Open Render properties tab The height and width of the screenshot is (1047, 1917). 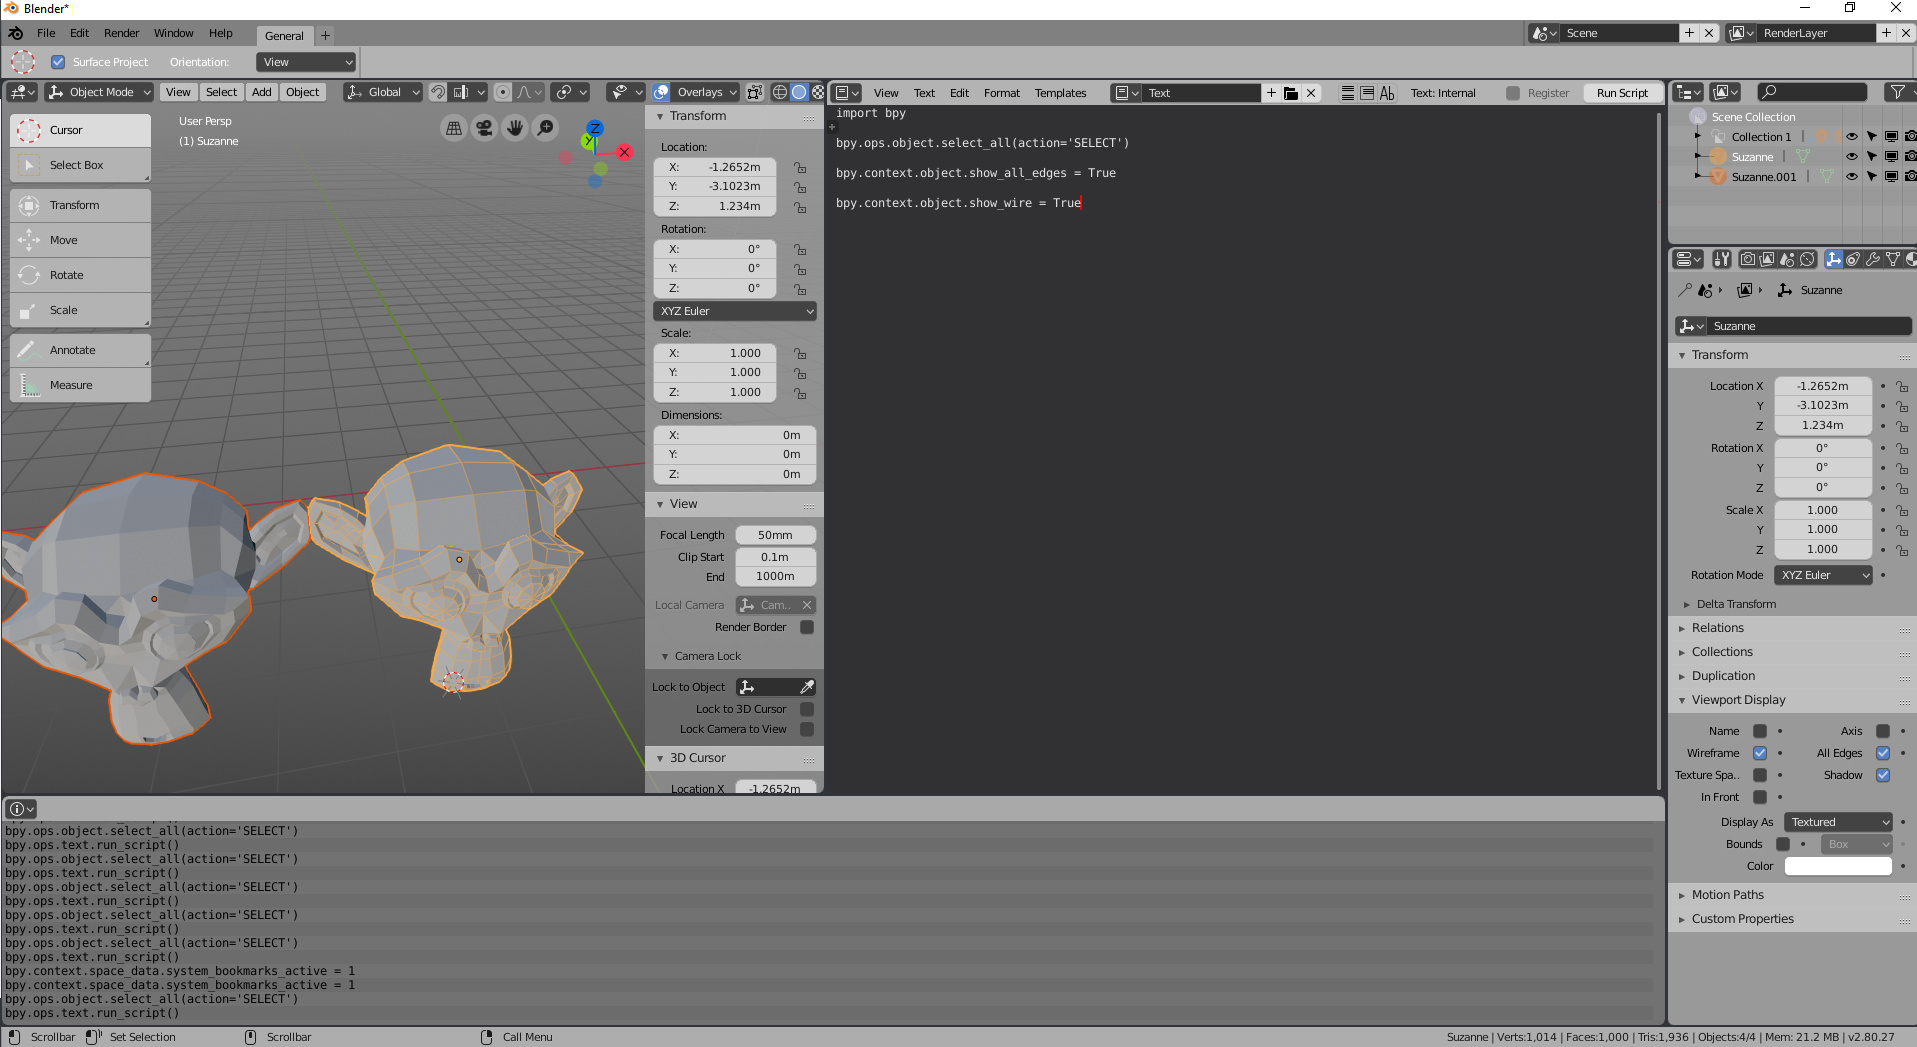click(x=1748, y=259)
